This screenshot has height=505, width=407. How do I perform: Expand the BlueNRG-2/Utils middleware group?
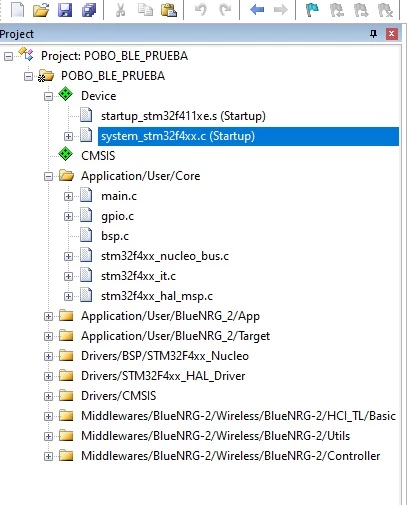point(48,436)
